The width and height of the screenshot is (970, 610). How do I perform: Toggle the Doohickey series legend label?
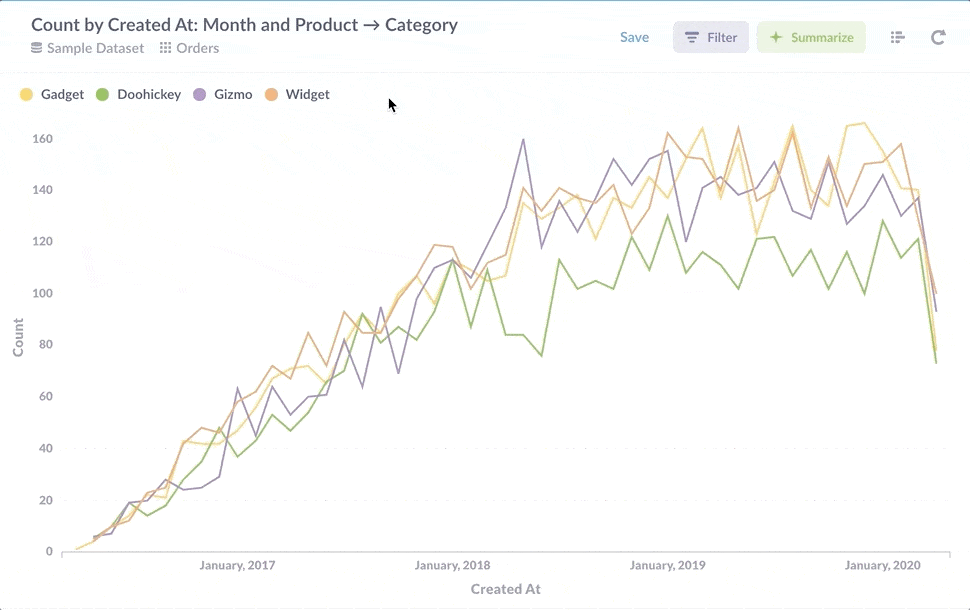point(149,95)
